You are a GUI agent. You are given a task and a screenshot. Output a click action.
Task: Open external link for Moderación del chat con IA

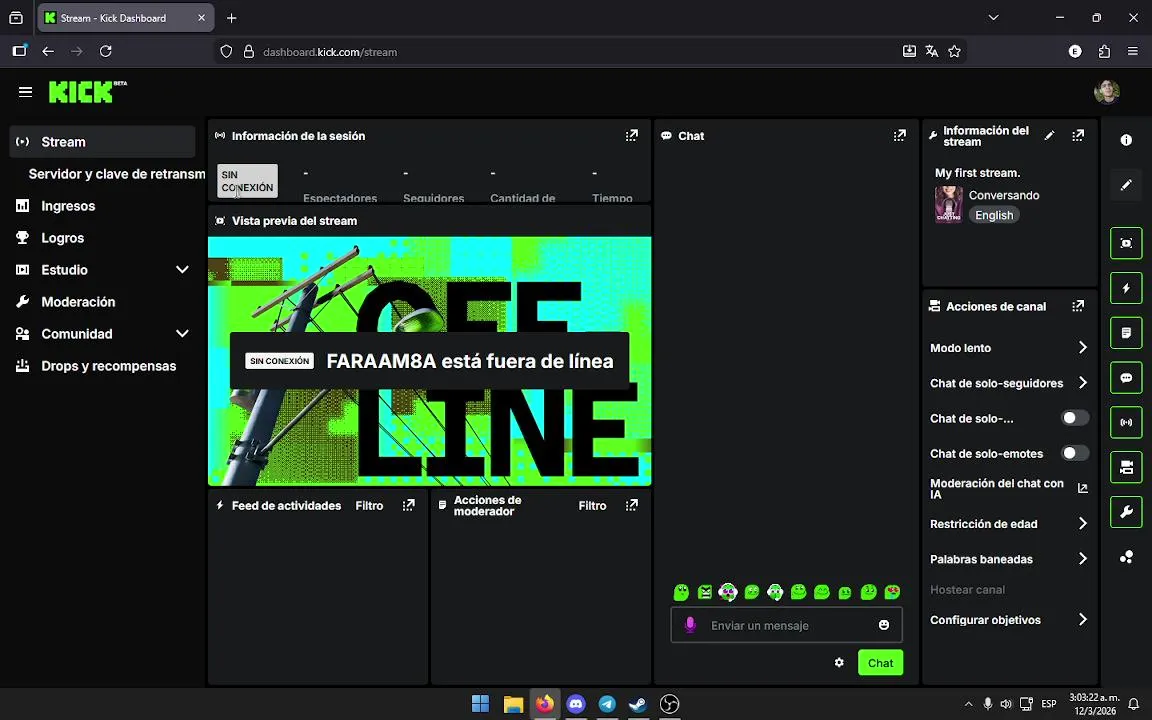[1082, 489]
